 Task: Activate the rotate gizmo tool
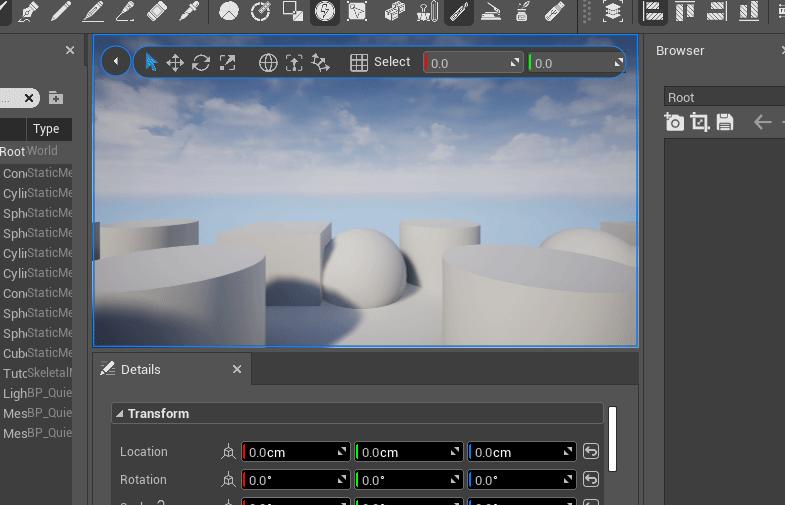(x=201, y=62)
